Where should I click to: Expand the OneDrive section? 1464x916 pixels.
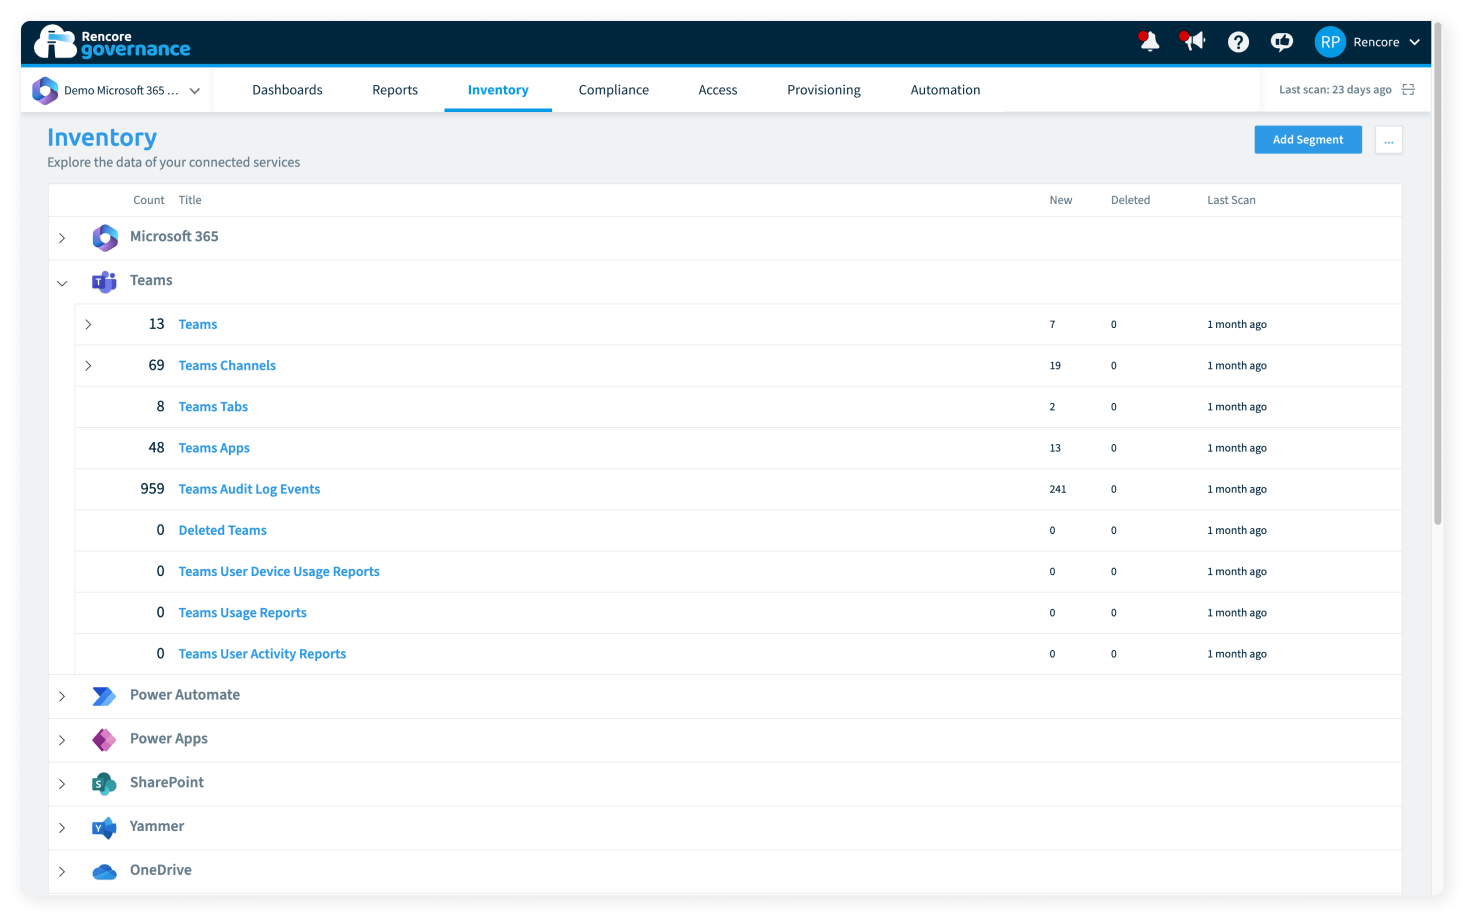[62, 872]
